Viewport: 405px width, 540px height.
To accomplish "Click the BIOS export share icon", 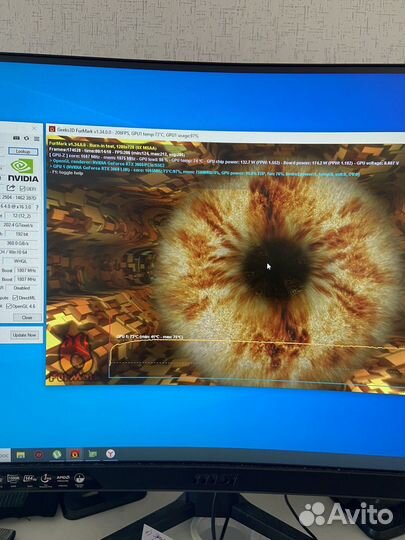I will [x=11, y=188].
